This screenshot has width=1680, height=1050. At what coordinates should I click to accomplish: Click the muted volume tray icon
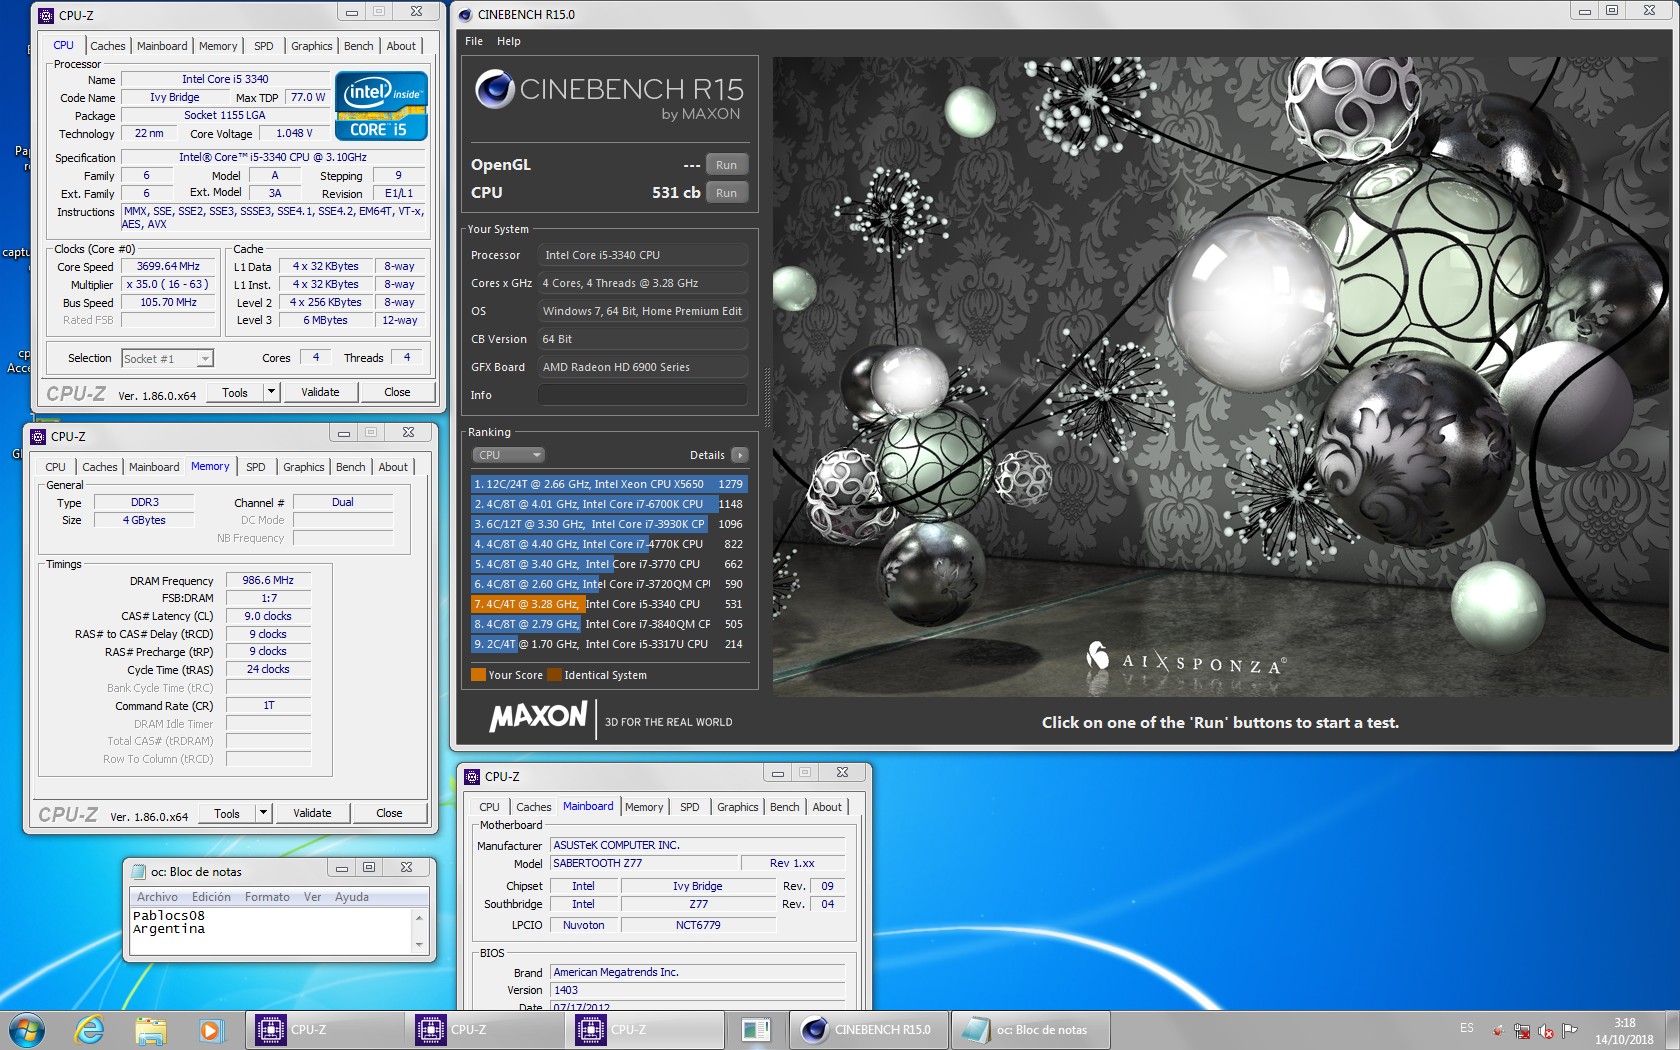[1546, 1030]
